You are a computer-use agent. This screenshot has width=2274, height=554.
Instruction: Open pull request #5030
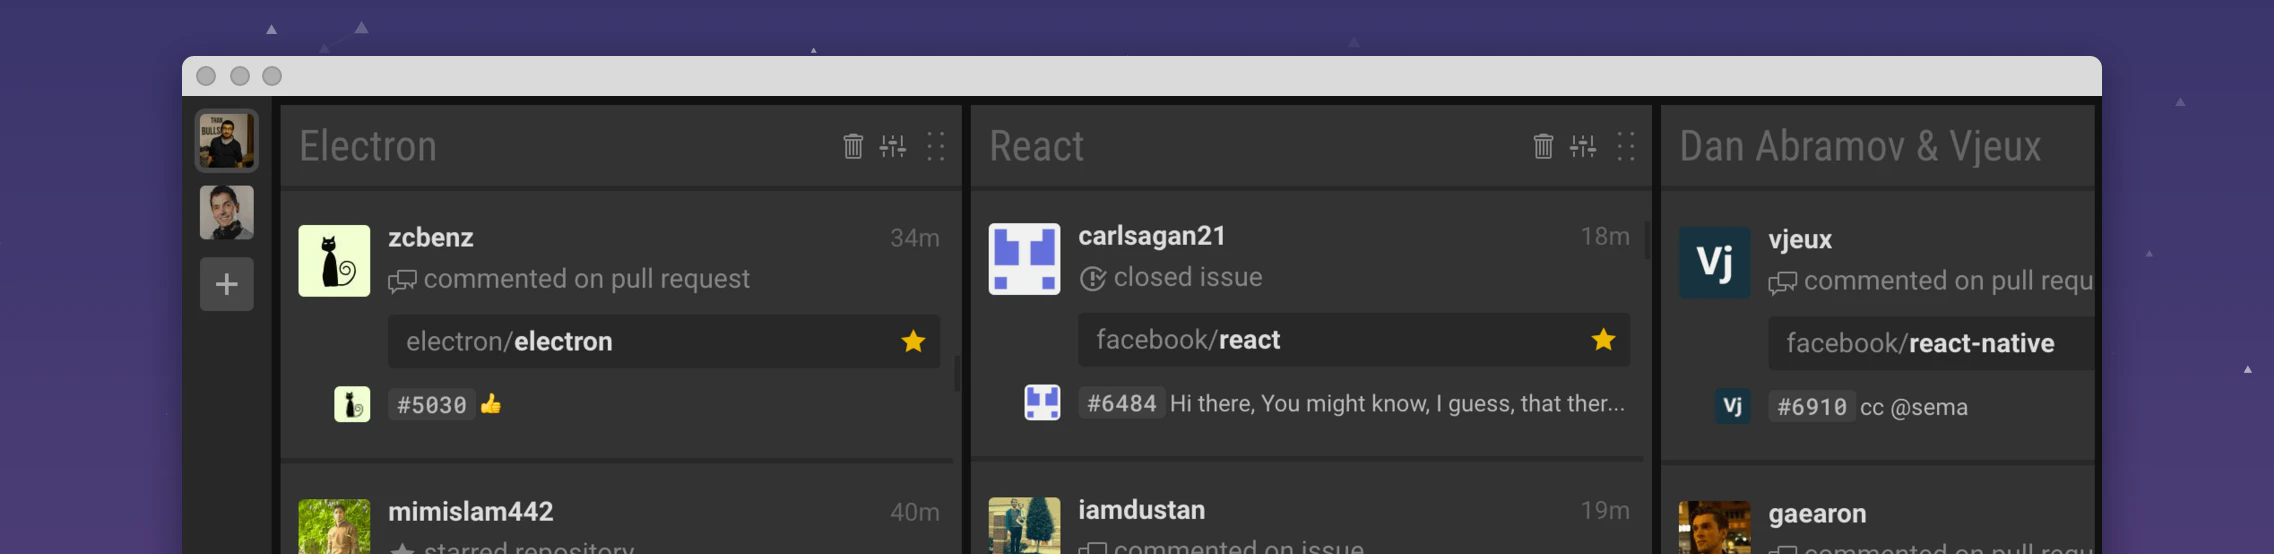pos(432,405)
